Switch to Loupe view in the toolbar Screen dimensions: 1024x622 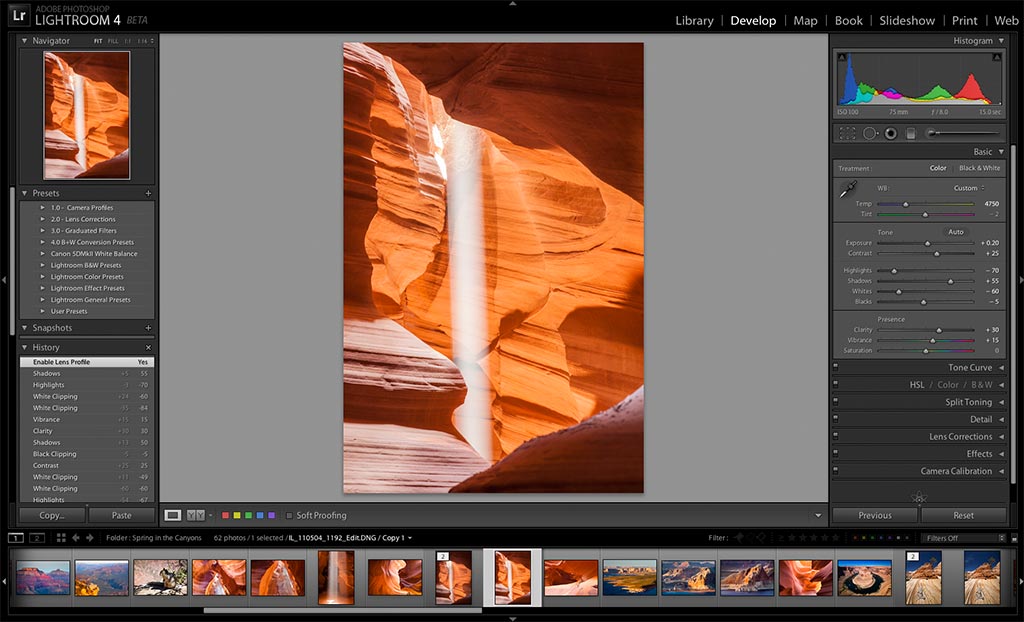pyautogui.click(x=171, y=515)
